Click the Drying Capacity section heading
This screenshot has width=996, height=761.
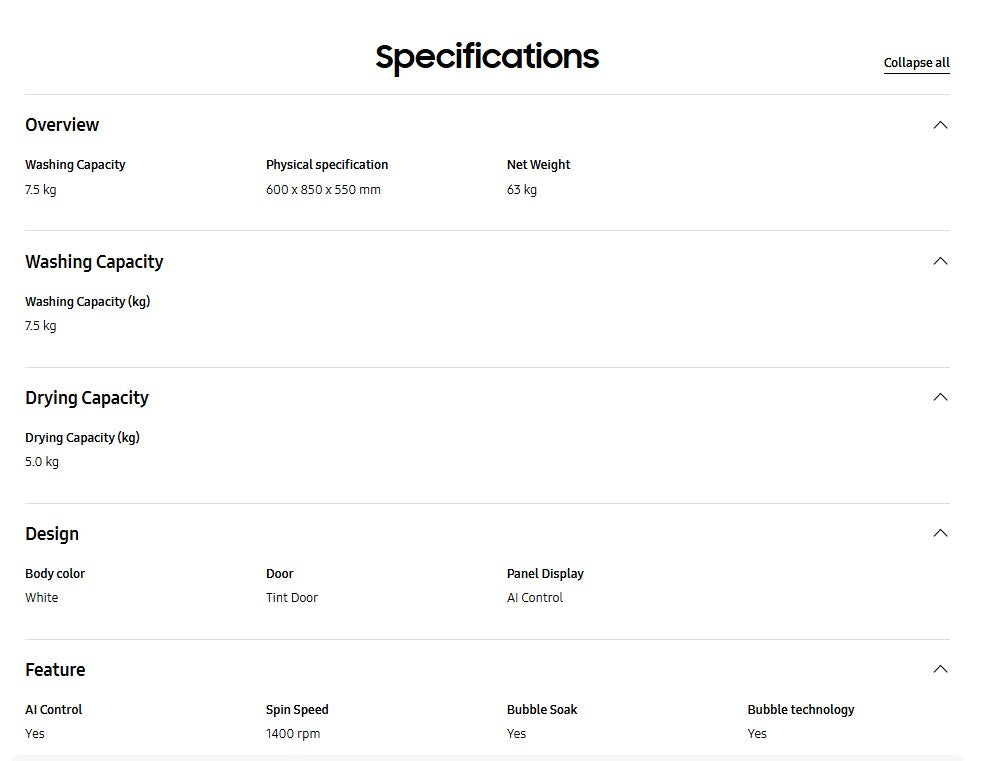point(87,398)
